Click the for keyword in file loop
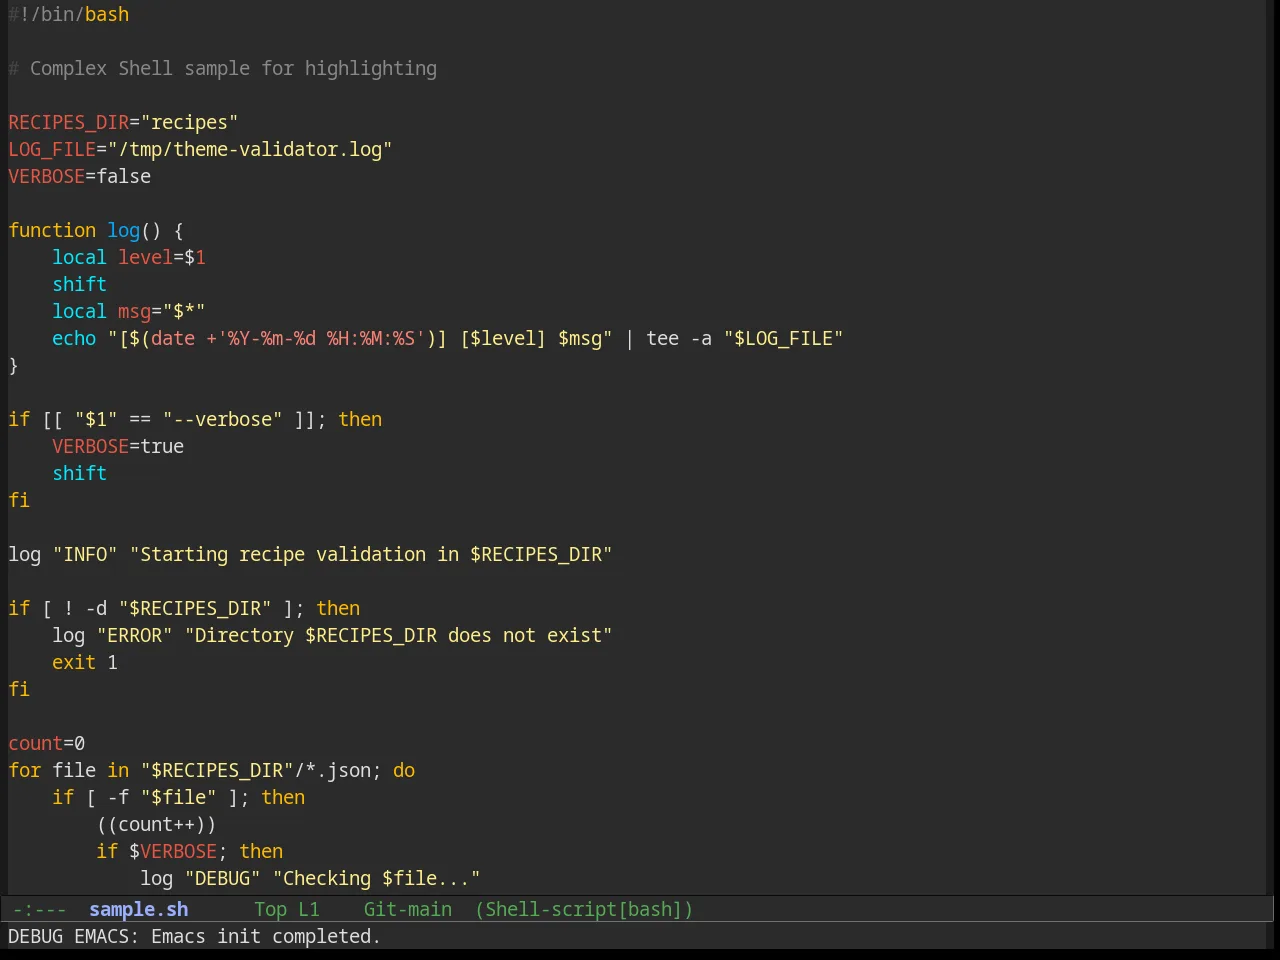Image resolution: width=1280 pixels, height=960 pixels. tap(25, 770)
